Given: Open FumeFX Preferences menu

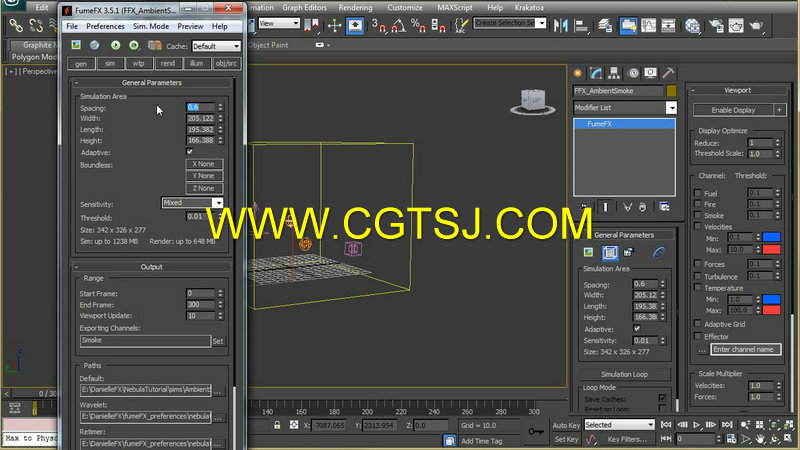Looking at the screenshot, I should (105, 26).
